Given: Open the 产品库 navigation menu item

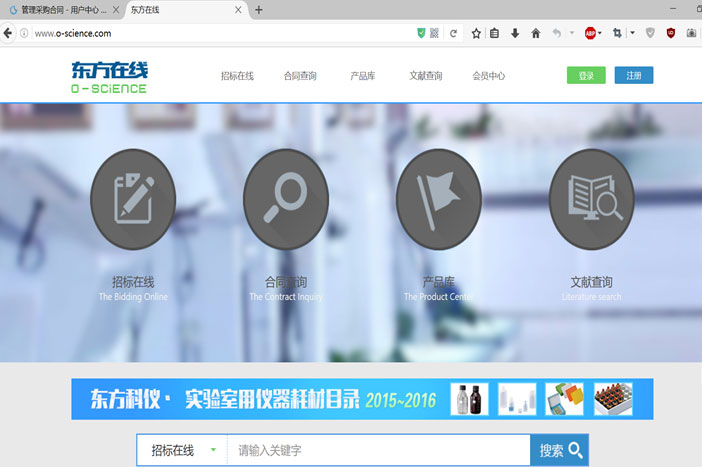Looking at the screenshot, I should click(x=363, y=76).
